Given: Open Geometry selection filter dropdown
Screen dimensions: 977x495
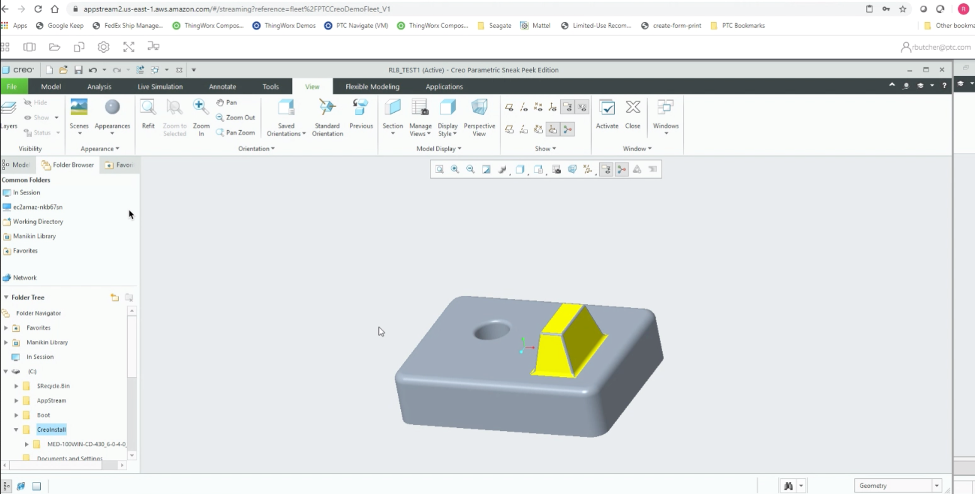Looking at the screenshot, I should [936, 486].
